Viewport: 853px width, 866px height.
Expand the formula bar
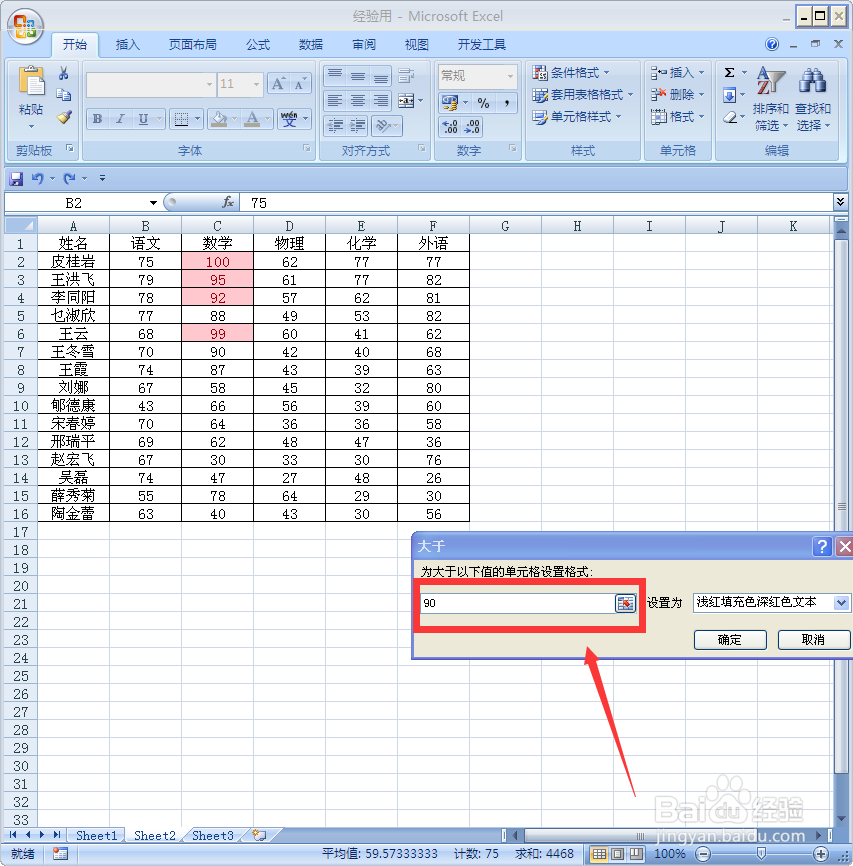(840, 202)
